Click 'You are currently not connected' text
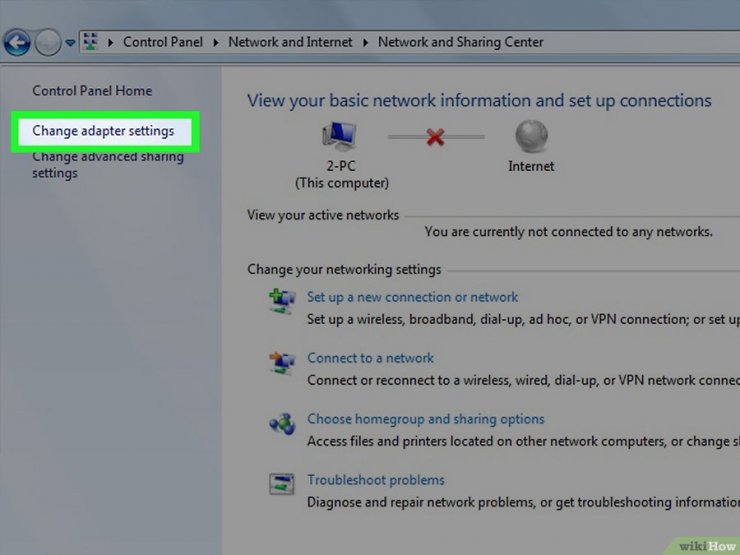The image size is (740, 555). click(x=569, y=232)
